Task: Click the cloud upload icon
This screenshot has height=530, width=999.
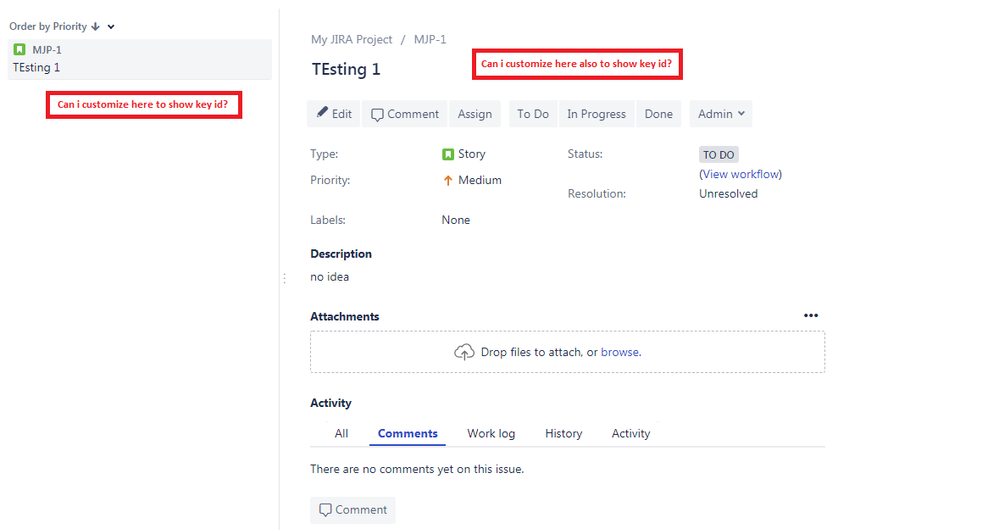Action: tap(464, 352)
